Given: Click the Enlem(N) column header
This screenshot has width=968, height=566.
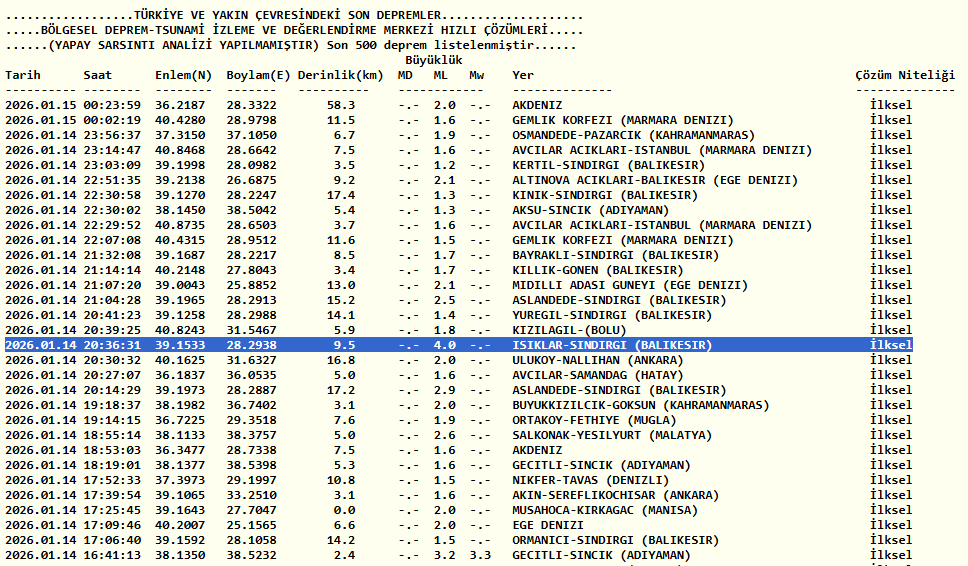Looking at the screenshot, I should click(184, 75).
